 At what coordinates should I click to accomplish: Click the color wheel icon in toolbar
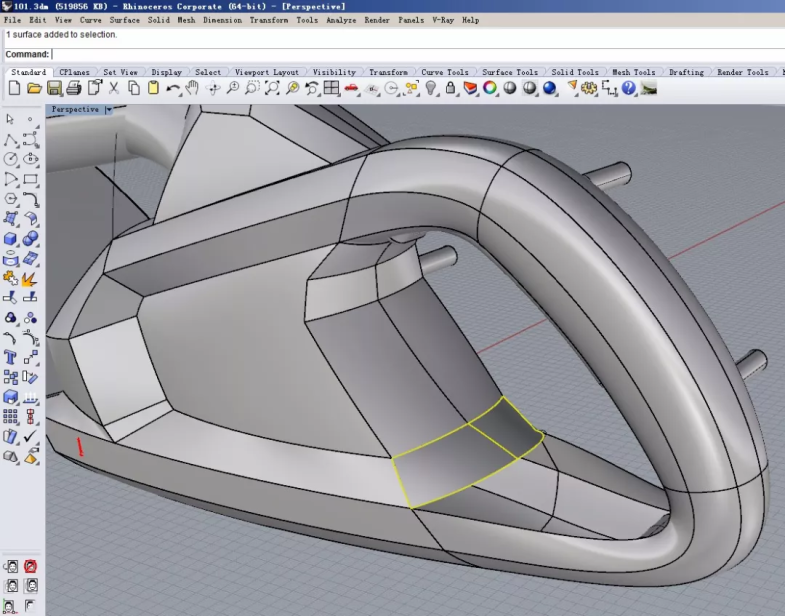click(490, 88)
